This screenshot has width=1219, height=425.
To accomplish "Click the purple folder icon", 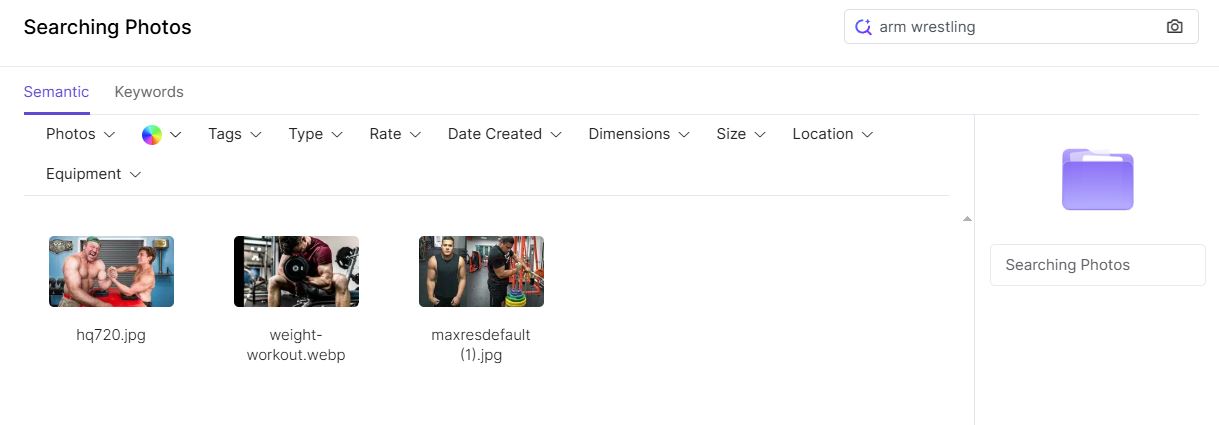I will [x=1097, y=179].
